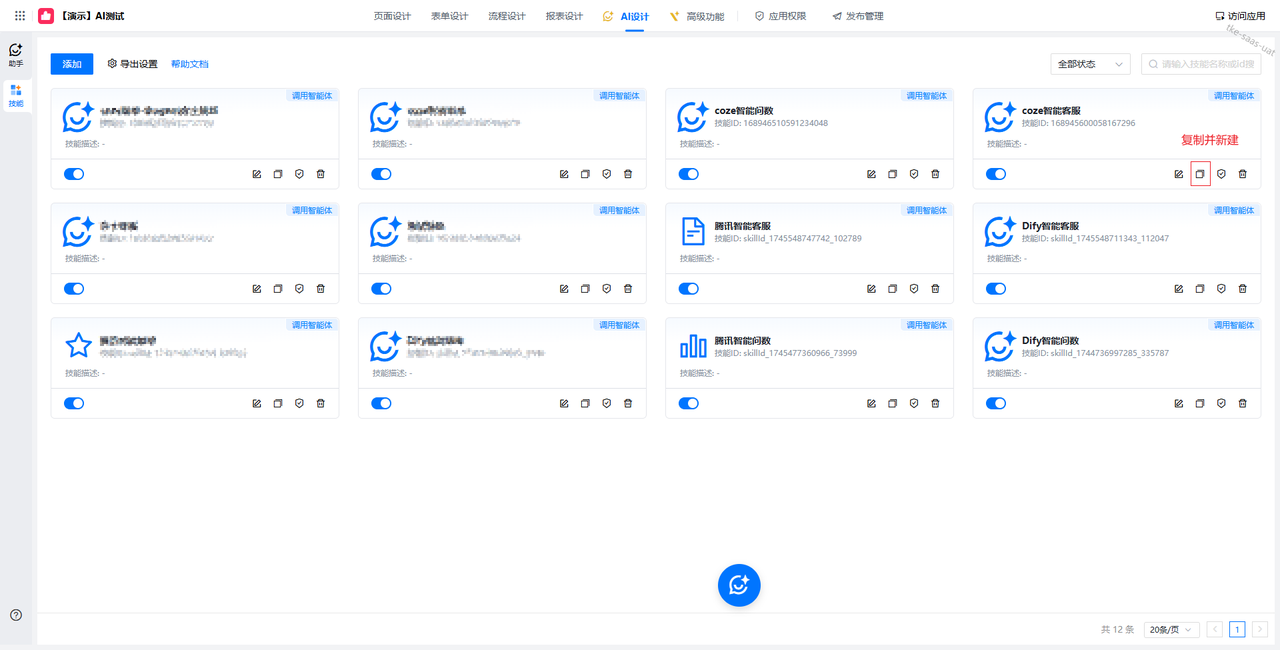Open the 发布管理 tab
This screenshot has width=1280, height=650.
coord(858,16)
